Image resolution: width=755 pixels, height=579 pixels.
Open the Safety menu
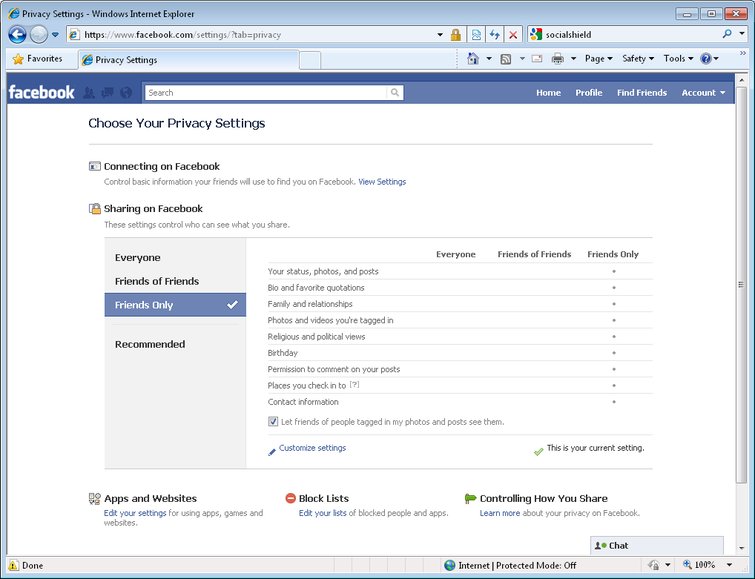pyautogui.click(x=638, y=59)
